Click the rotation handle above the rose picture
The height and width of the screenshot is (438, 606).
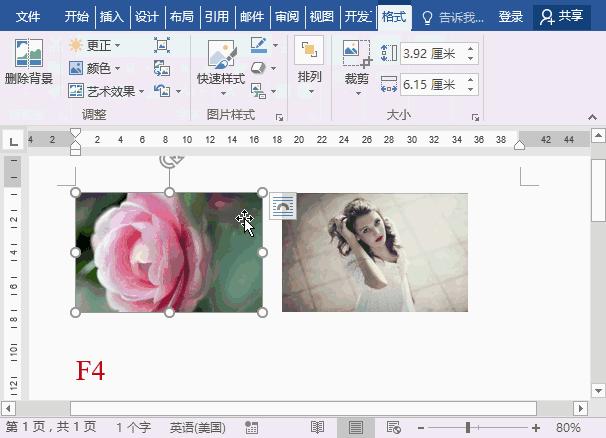pyautogui.click(x=170, y=161)
